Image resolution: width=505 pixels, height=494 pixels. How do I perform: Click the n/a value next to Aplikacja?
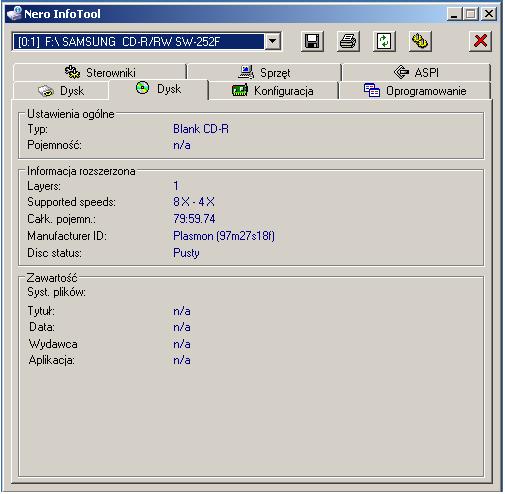tap(182, 360)
